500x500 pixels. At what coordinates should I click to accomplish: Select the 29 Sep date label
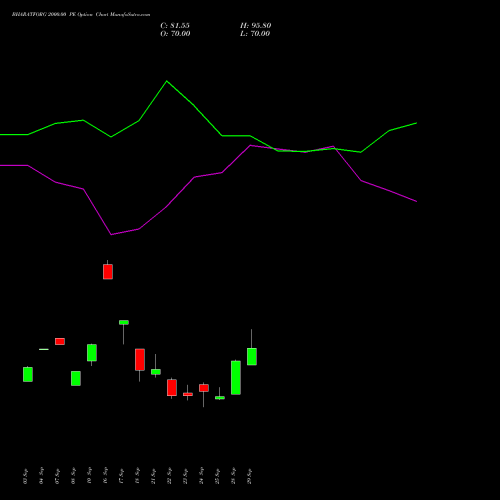pyautogui.click(x=249, y=476)
